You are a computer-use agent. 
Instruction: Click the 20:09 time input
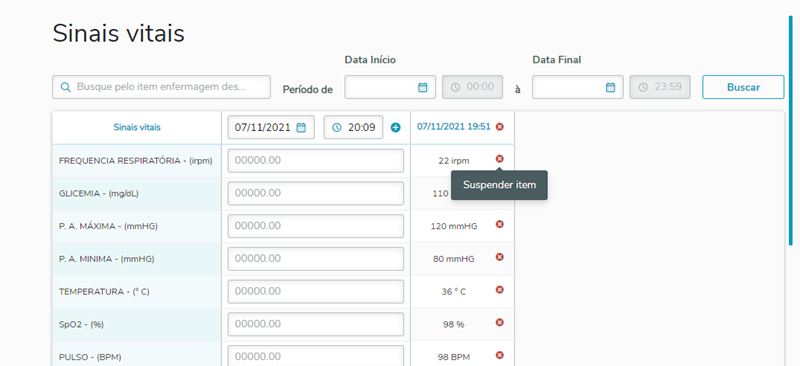click(353, 128)
